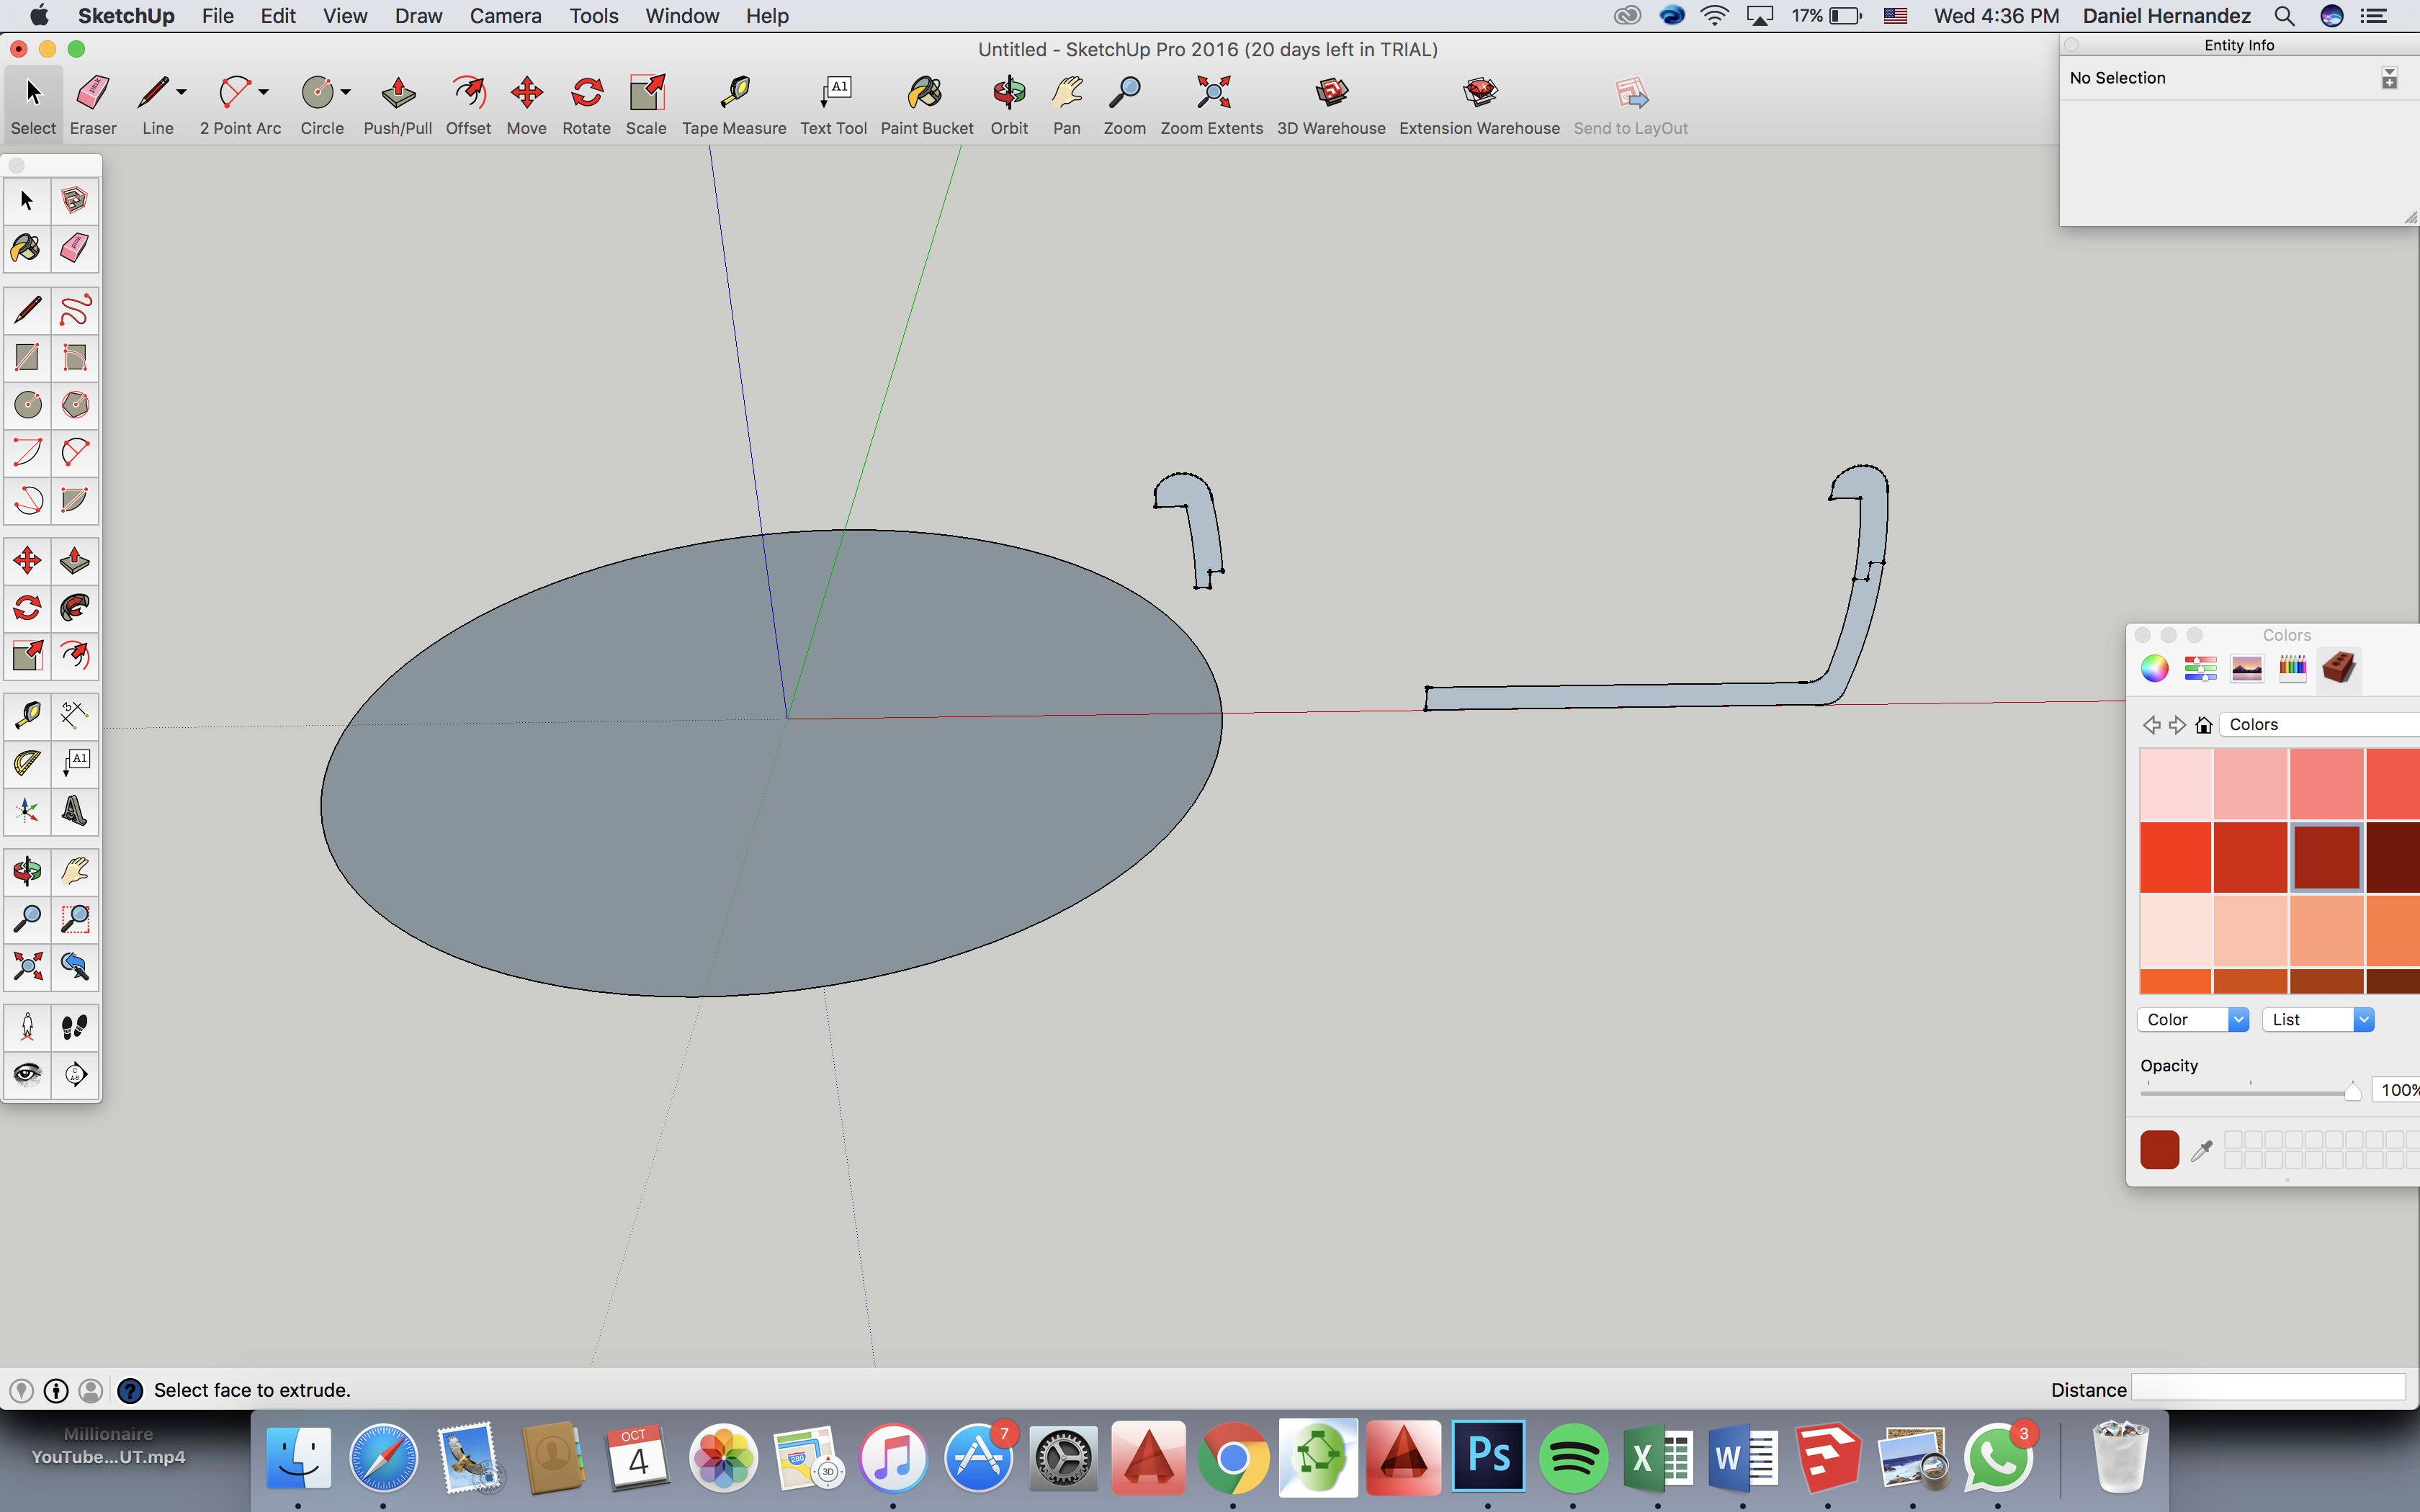Image resolution: width=2420 pixels, height=1512 pixels.
Task: Select the Protractor tool in side palette
Action: [x=27, y=763]
